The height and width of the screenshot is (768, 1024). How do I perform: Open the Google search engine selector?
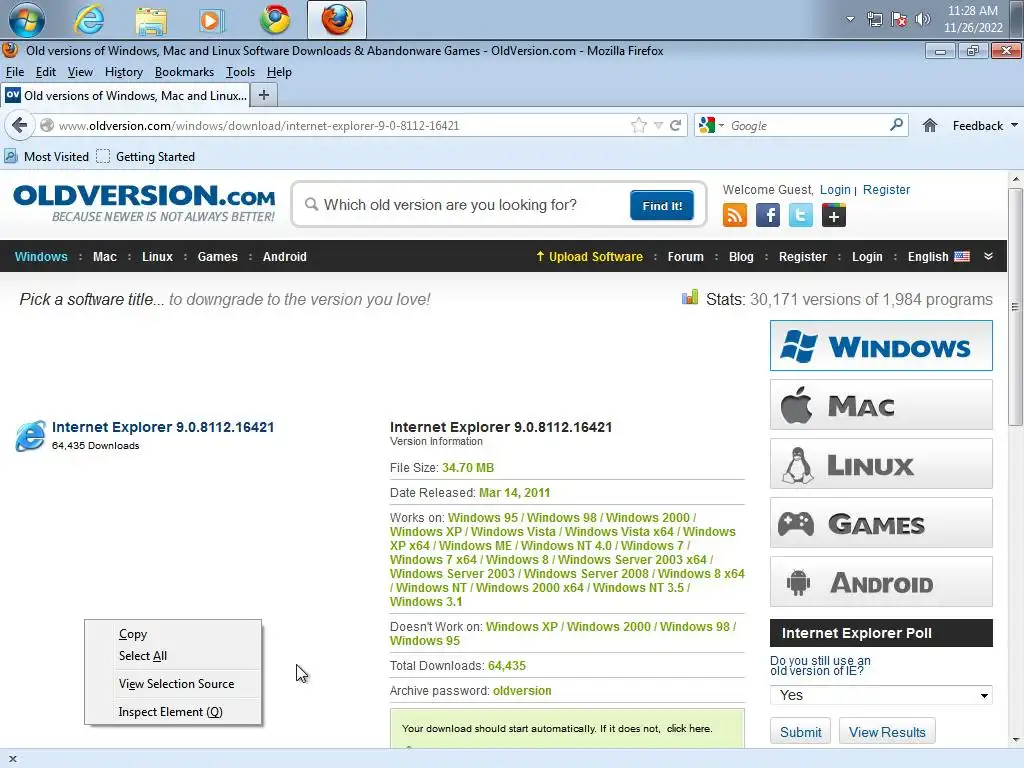[x=711, y=125]
